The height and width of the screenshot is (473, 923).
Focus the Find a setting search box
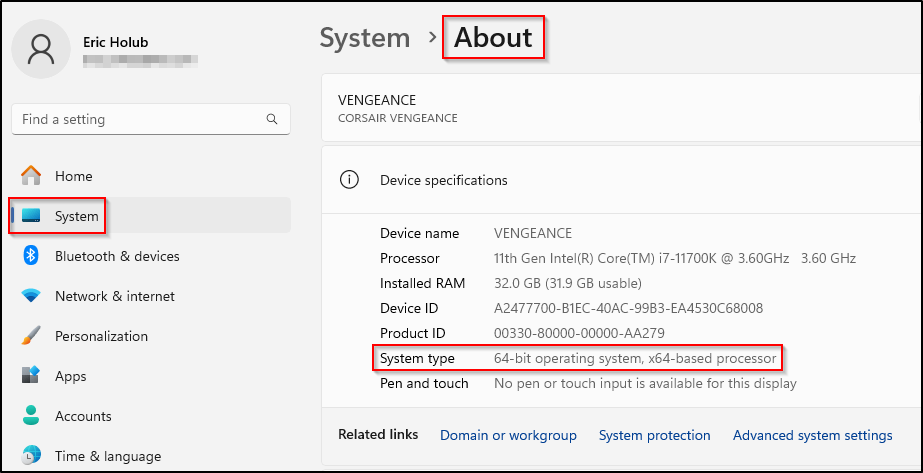click(x=140, y=119)
